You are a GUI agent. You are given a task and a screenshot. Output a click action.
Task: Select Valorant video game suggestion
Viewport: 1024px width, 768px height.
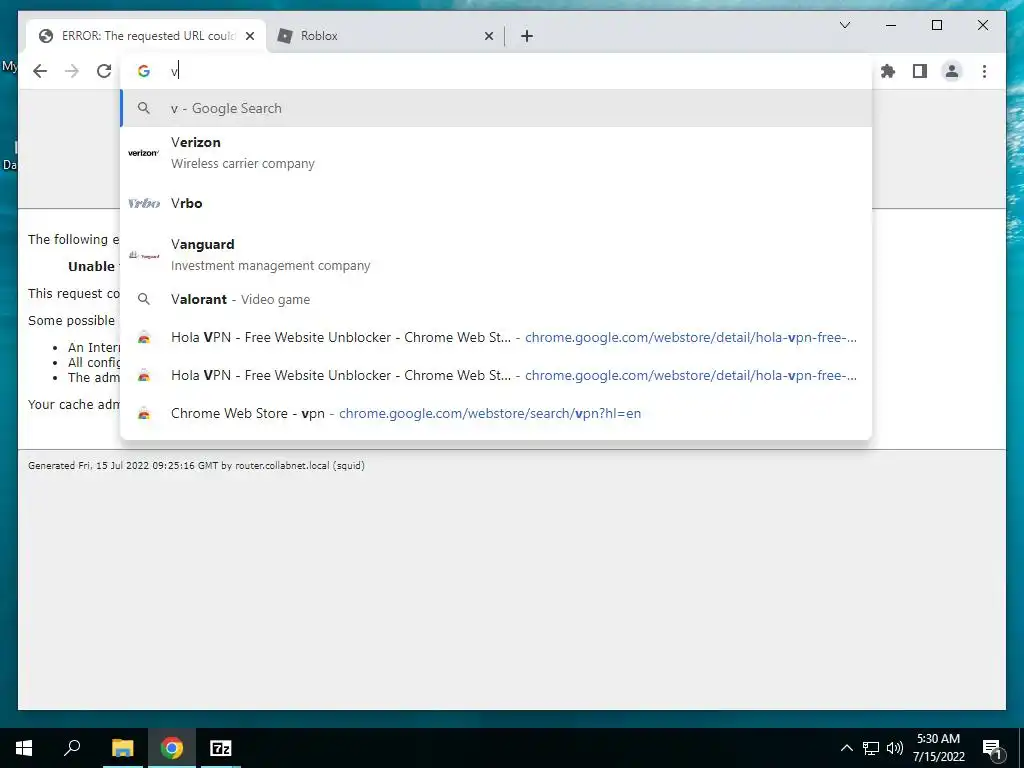point(496,299)
